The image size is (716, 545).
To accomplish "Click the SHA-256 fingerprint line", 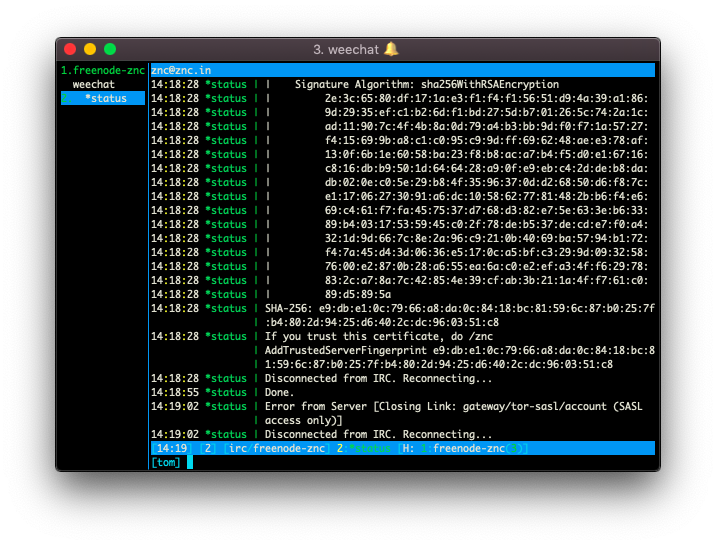I will point(459,309).
